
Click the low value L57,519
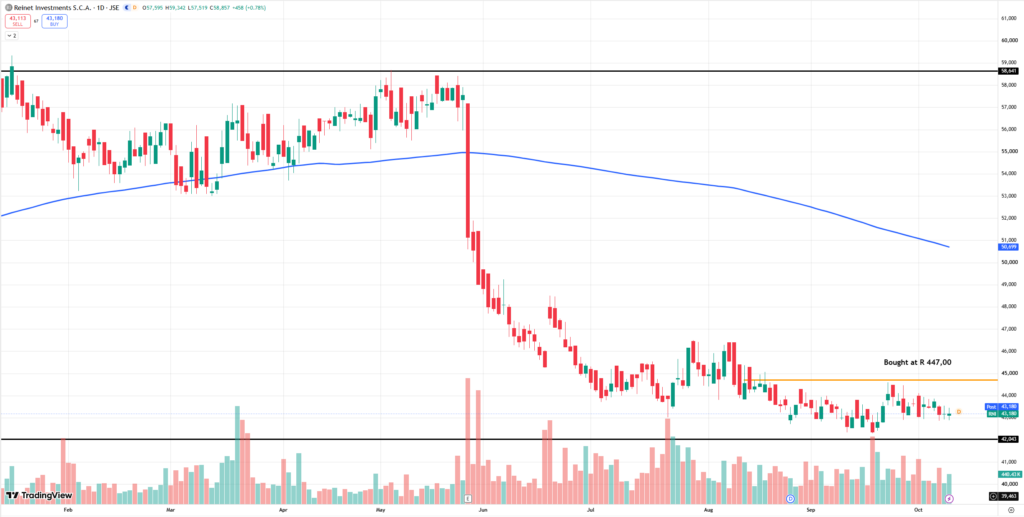coord(198,8)
